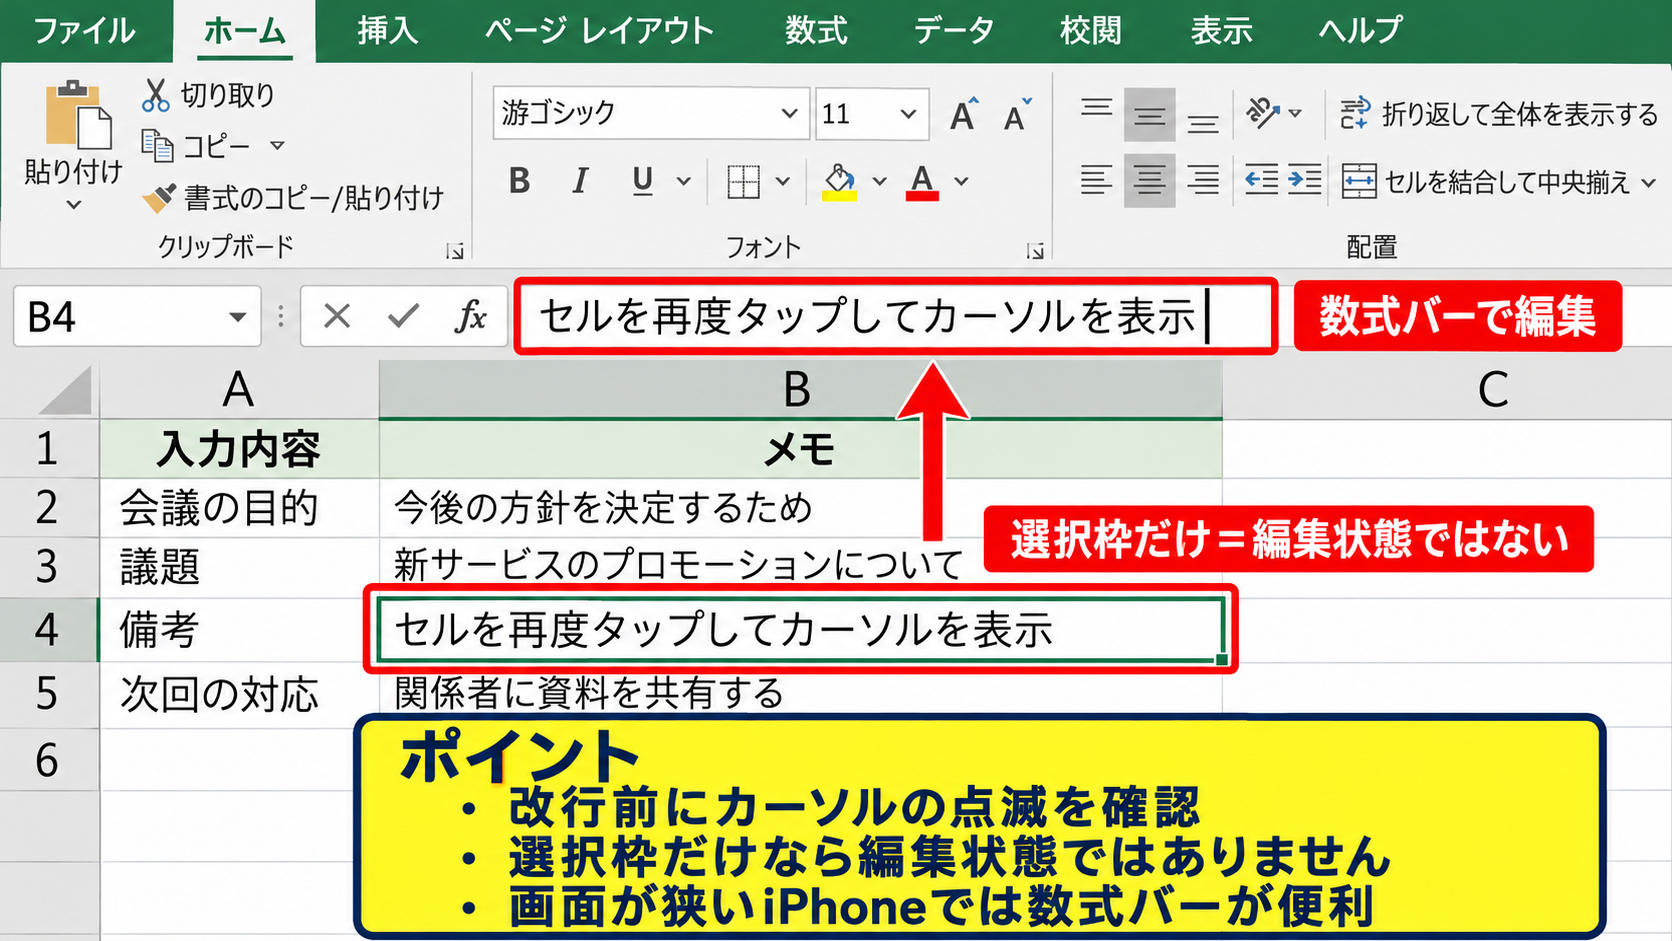The width and height of the screenshot is (1672, 941).
Task: Toggle wrap text (折り返して全体を表示する)
Action: 1498,114
